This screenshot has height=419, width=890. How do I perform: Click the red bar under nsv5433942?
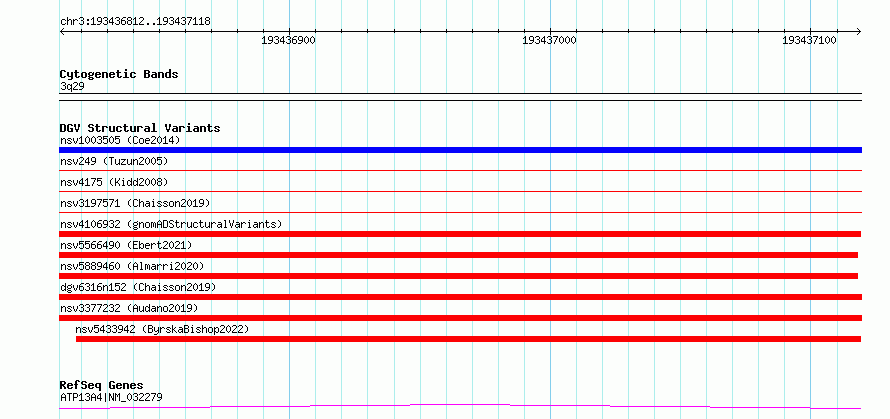tap(468, 339)
